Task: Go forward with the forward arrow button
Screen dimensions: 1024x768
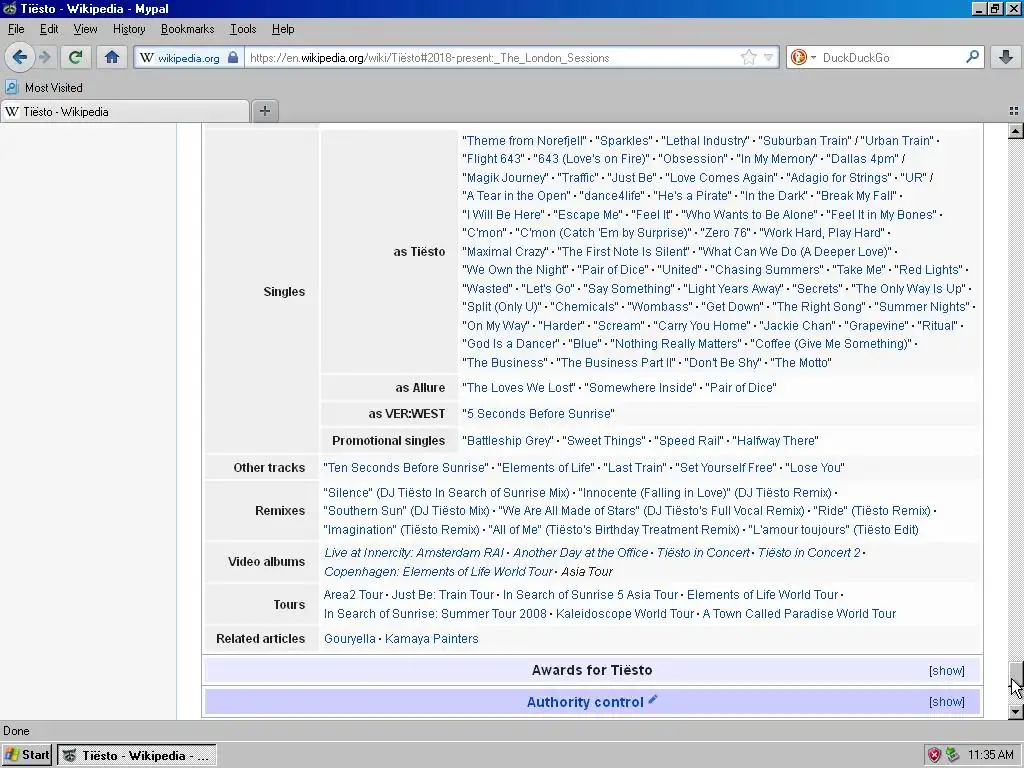Action: coord(44,57)
